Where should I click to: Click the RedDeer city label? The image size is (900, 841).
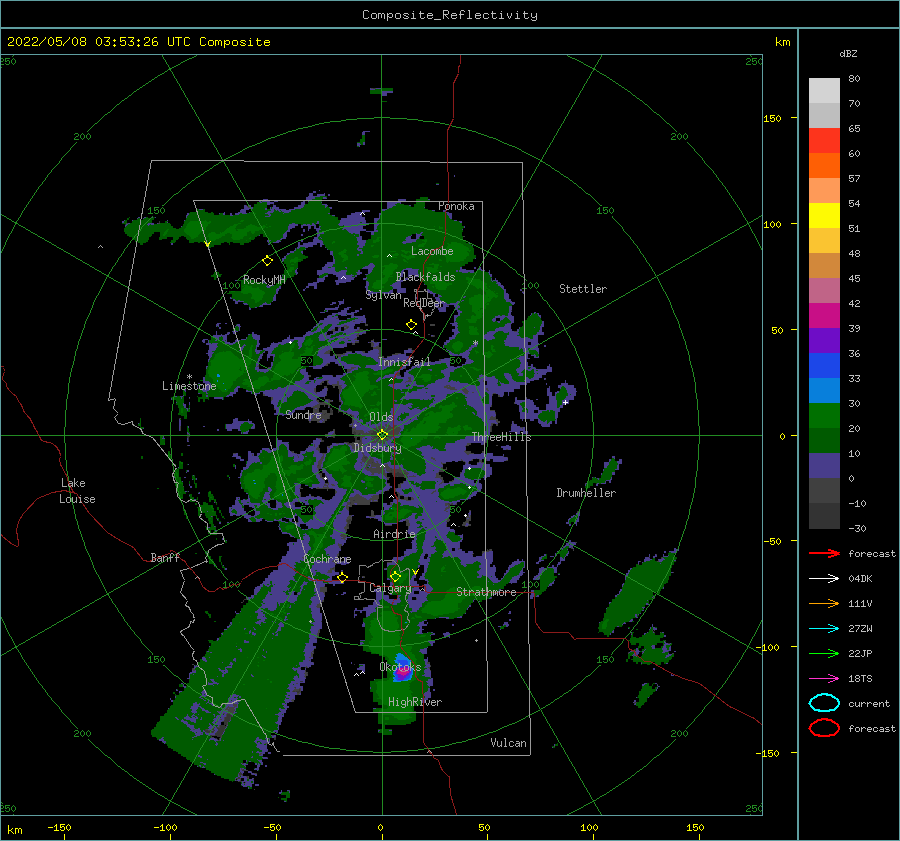click(x=424, y=303)
